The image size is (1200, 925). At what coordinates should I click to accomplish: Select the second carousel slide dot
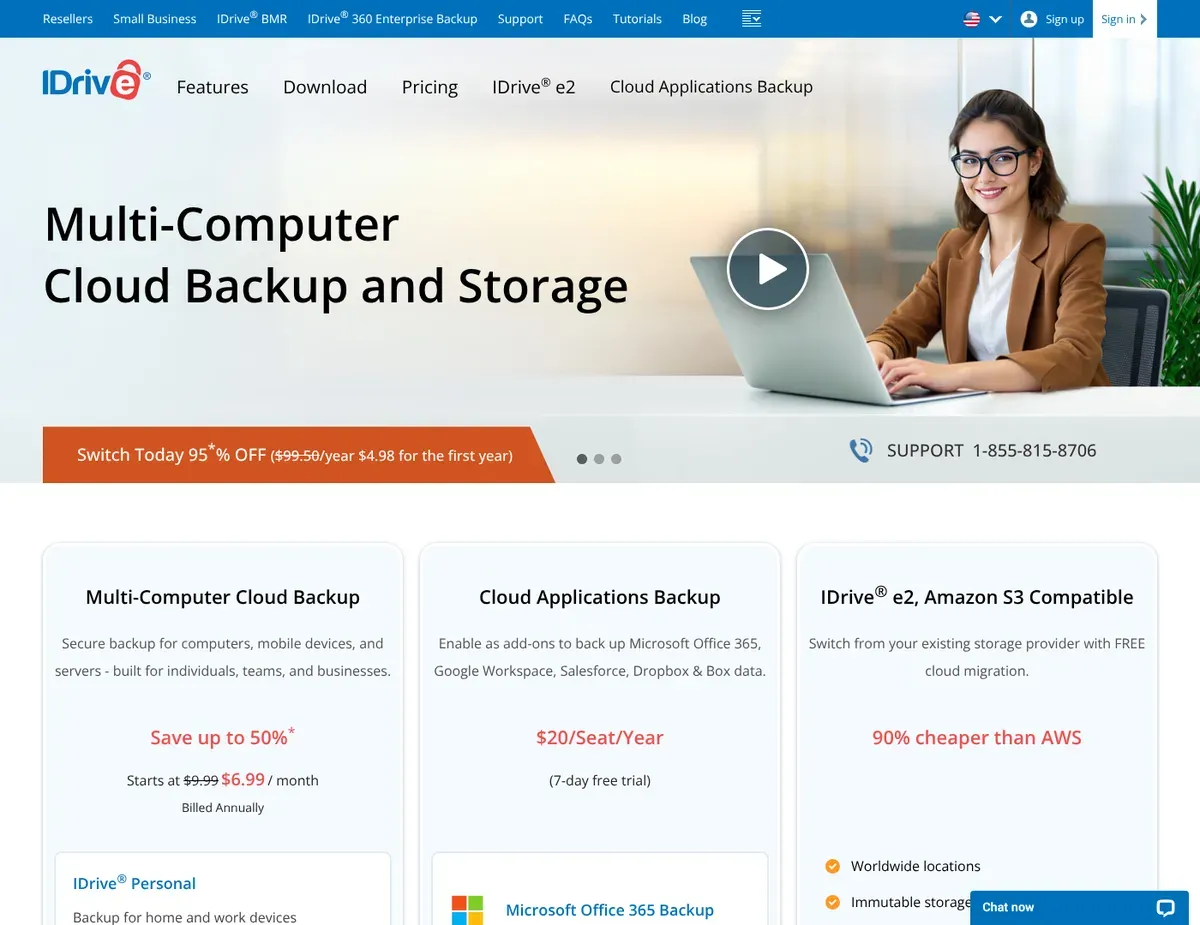pos(599,459)
